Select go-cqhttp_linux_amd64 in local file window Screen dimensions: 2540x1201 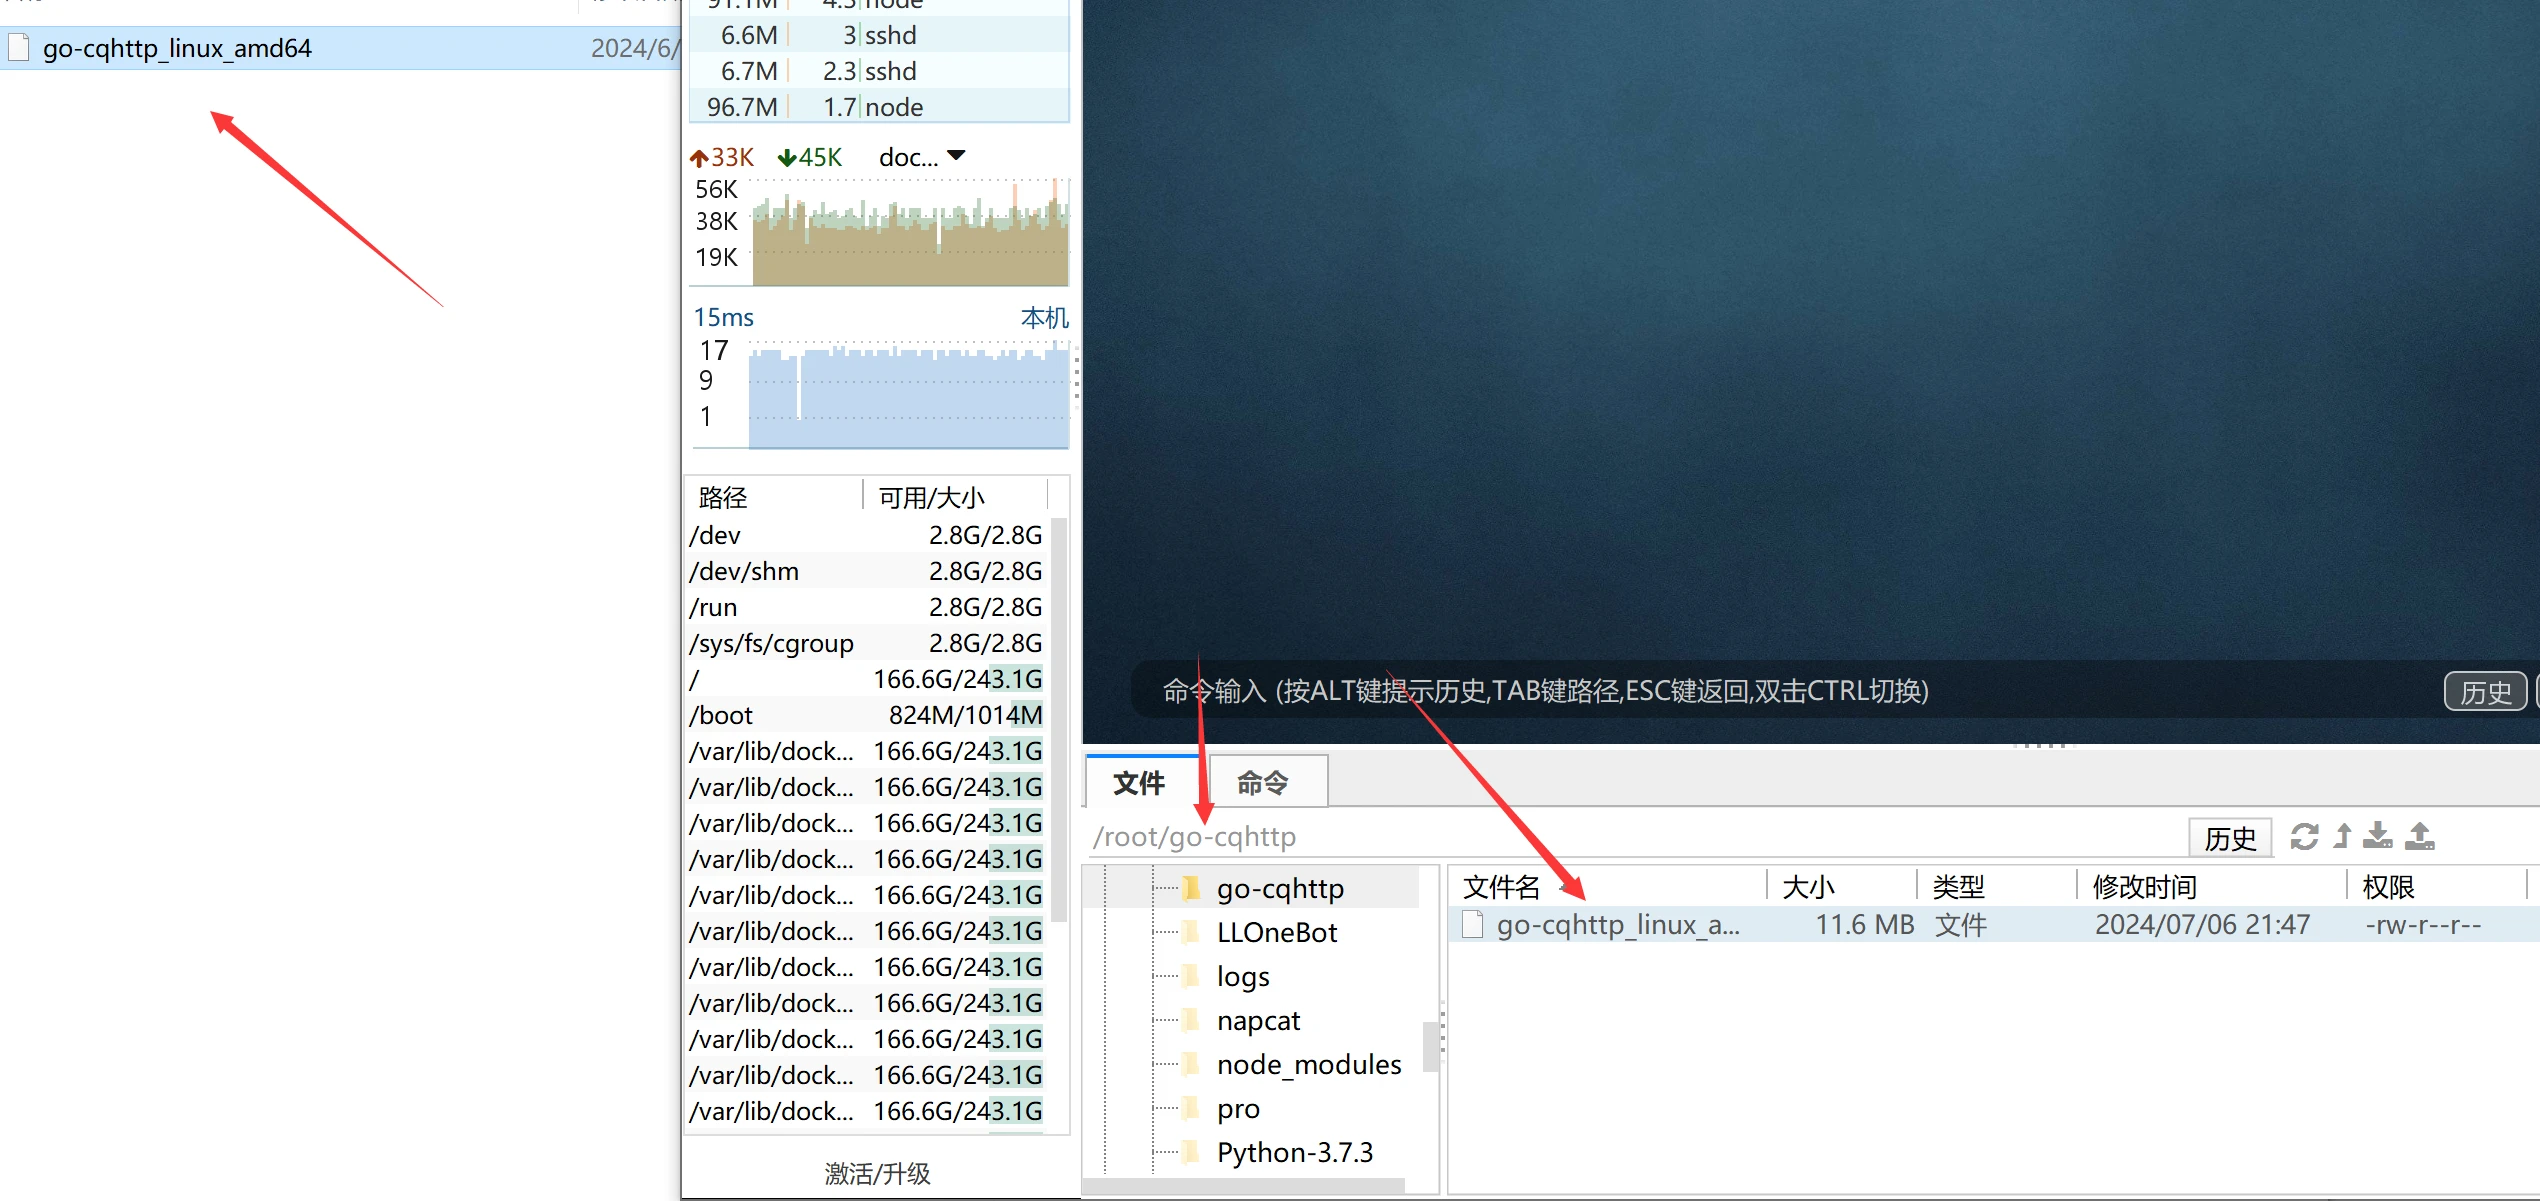point(340,48)
